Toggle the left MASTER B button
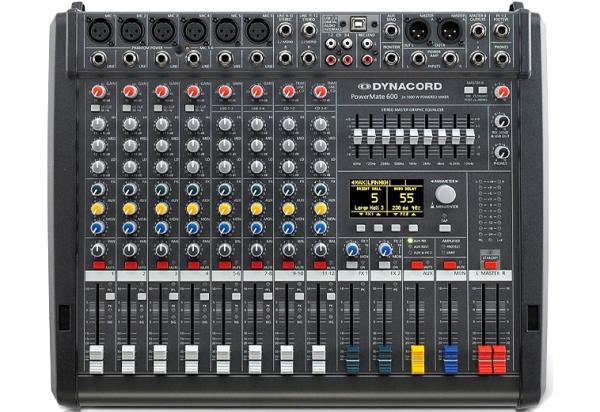The height and width of the screenshot is (412, 600). pos(468,90)
